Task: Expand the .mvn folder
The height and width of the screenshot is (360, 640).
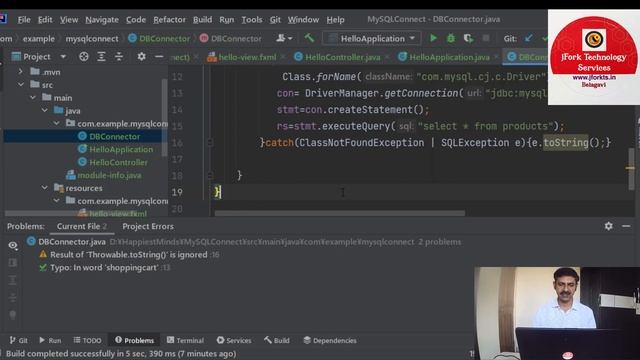Action: [20, 72]
